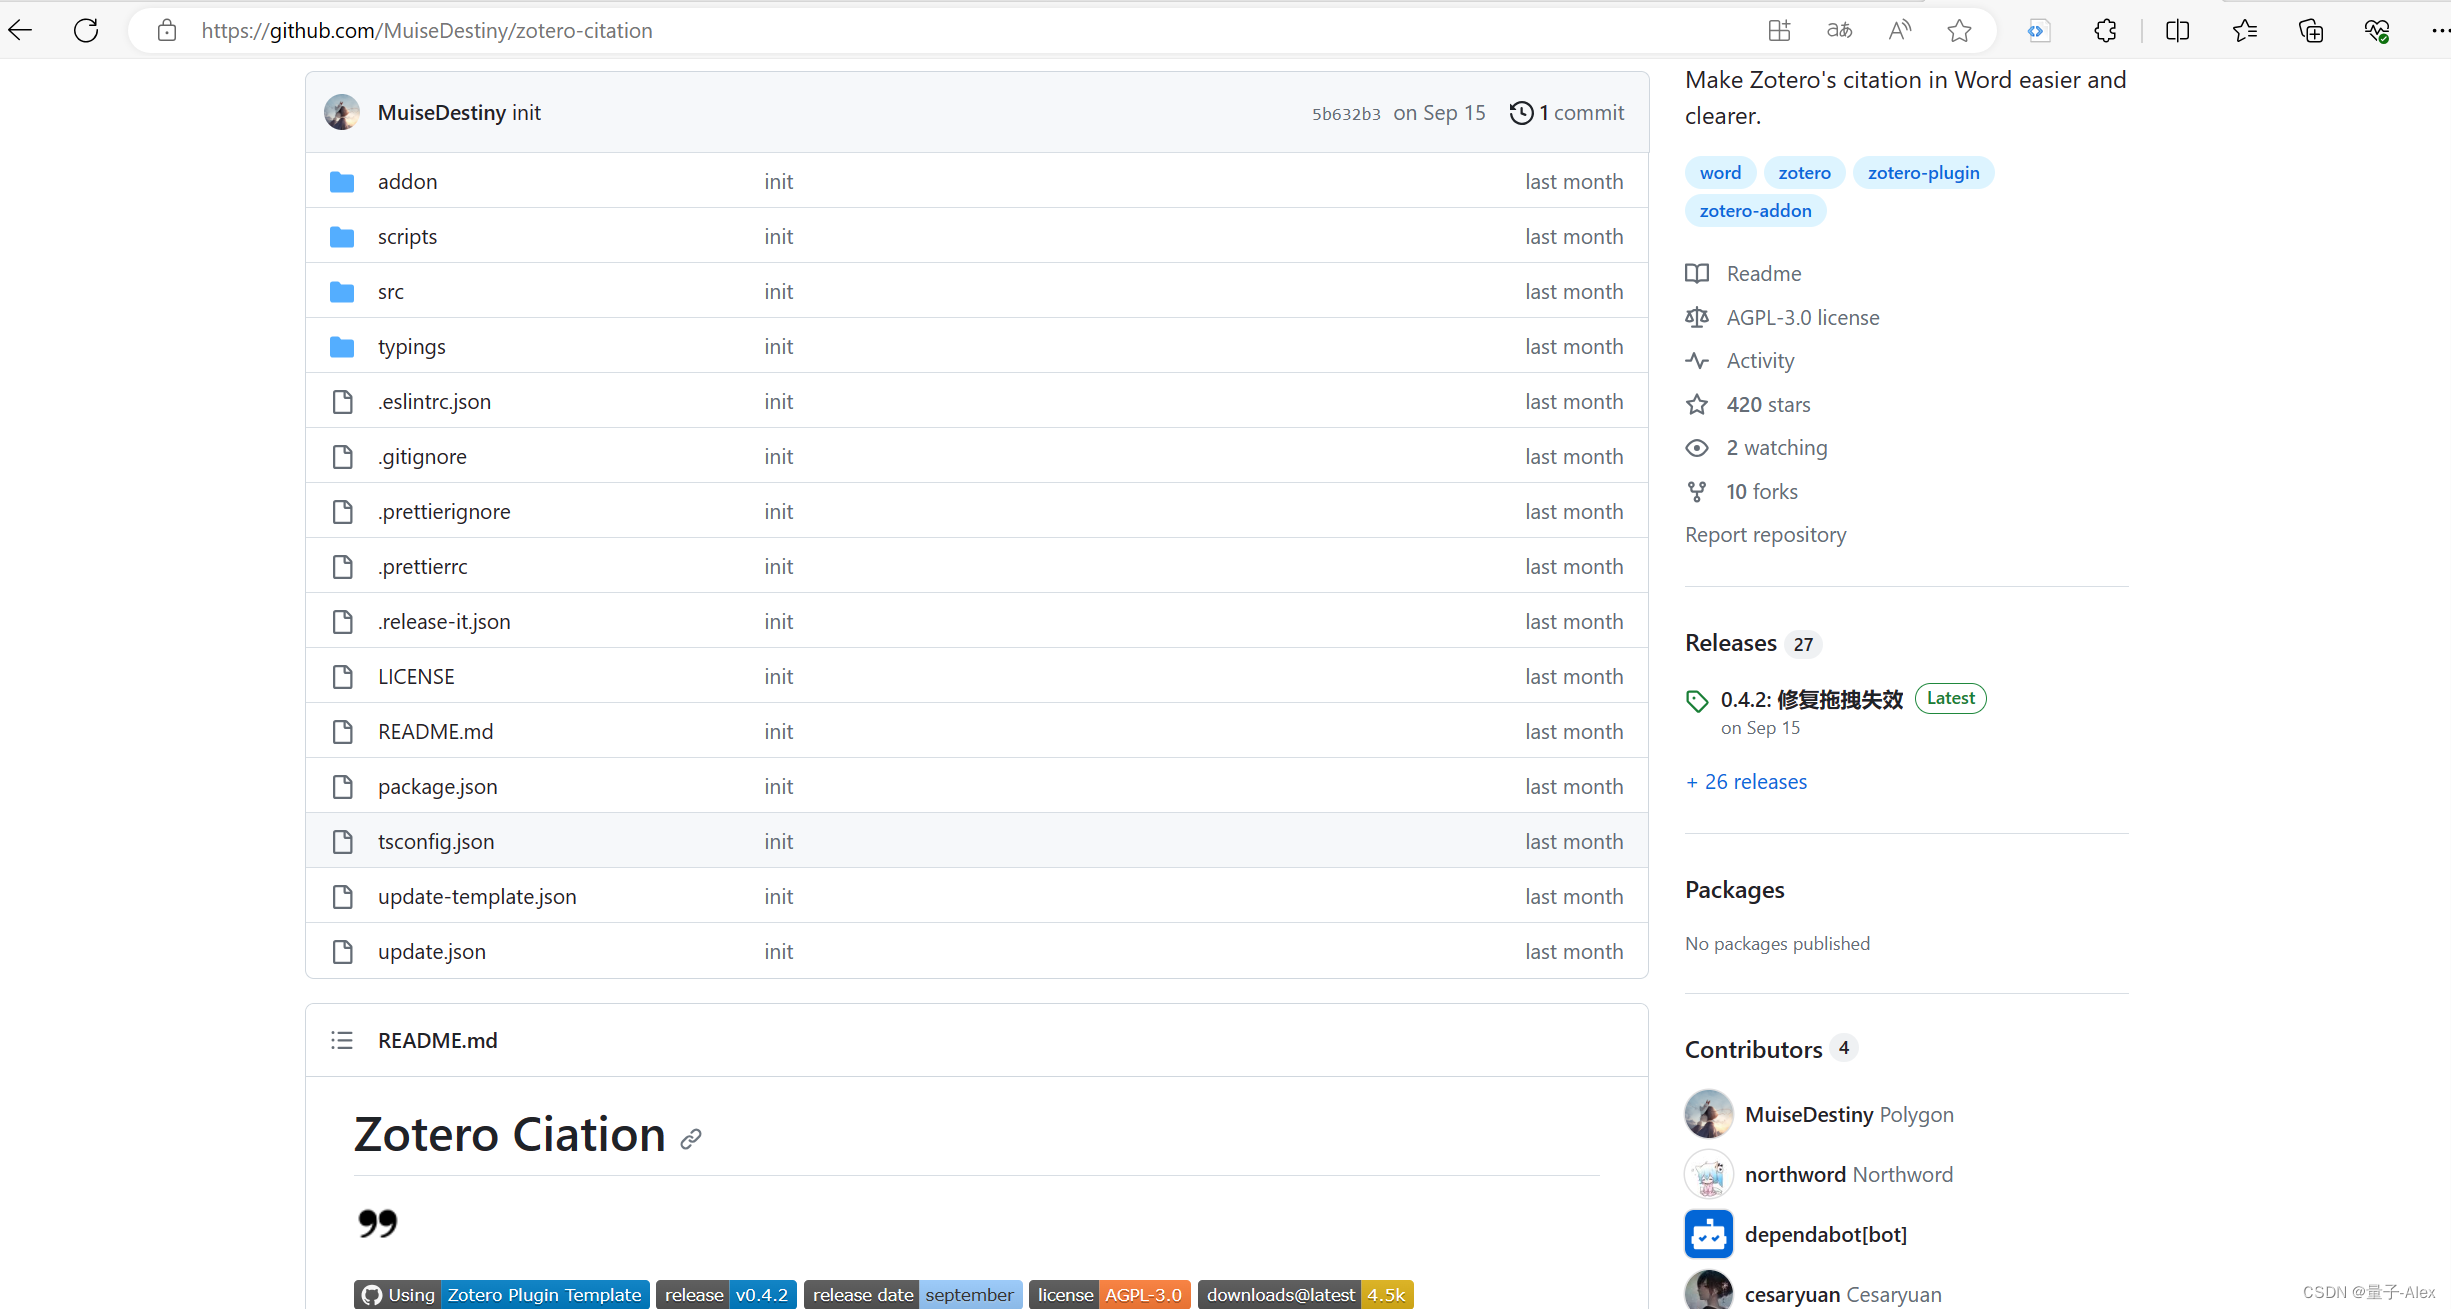Open the translate page icon
Viewport: 2451px width, 1309px height.
1839,30
